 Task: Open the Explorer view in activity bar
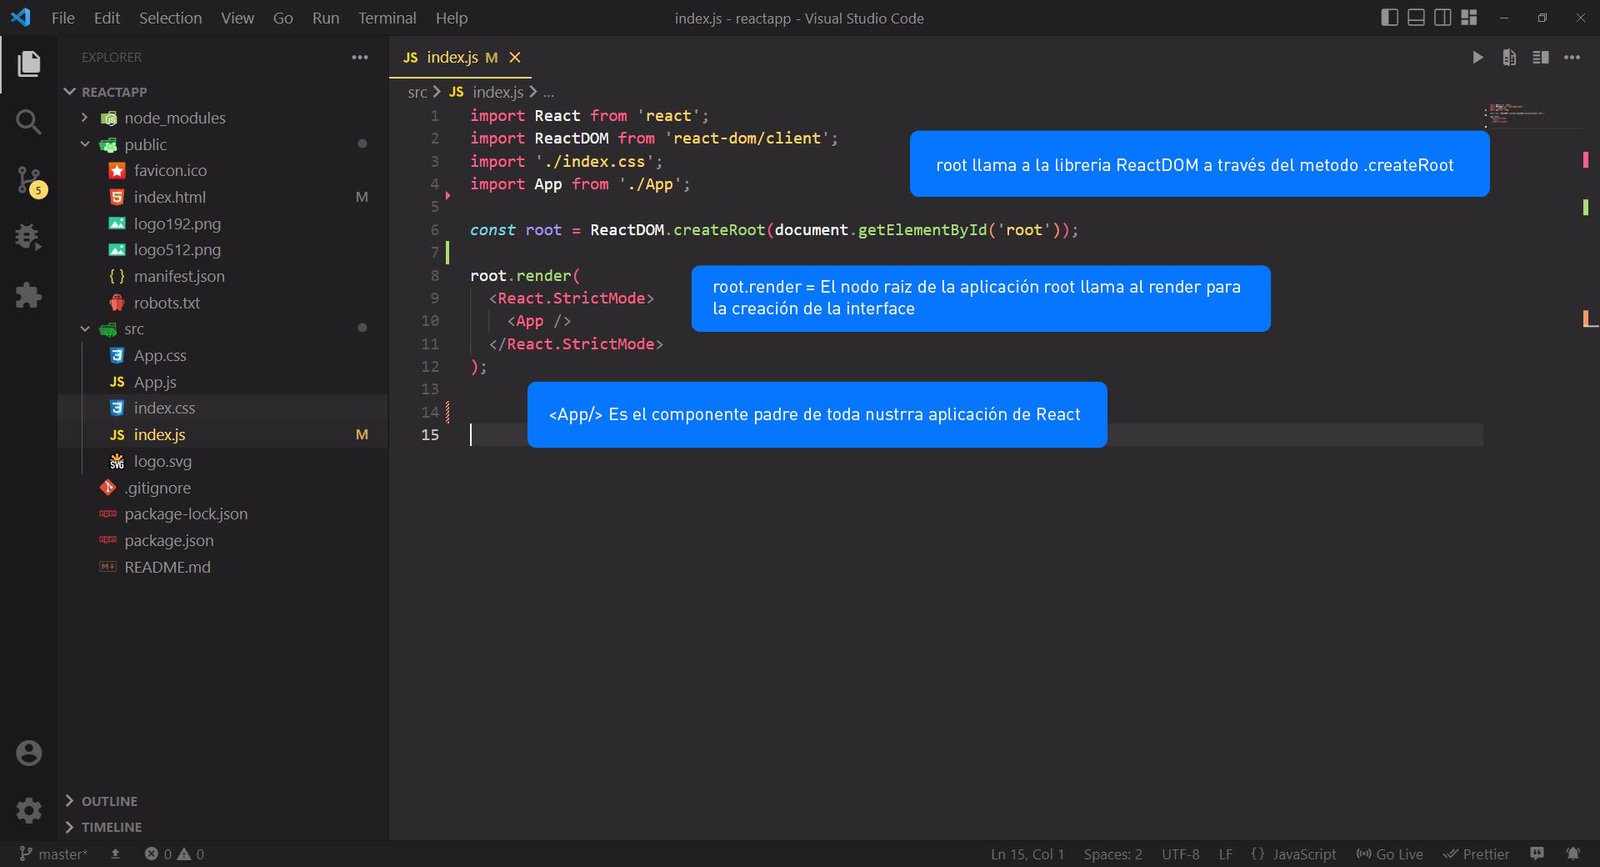(29, 64)
